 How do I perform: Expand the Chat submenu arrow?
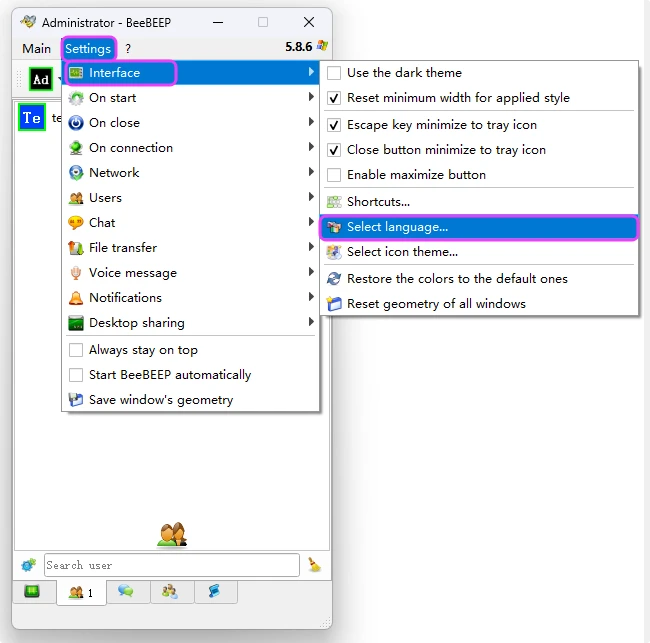point(311,222)
